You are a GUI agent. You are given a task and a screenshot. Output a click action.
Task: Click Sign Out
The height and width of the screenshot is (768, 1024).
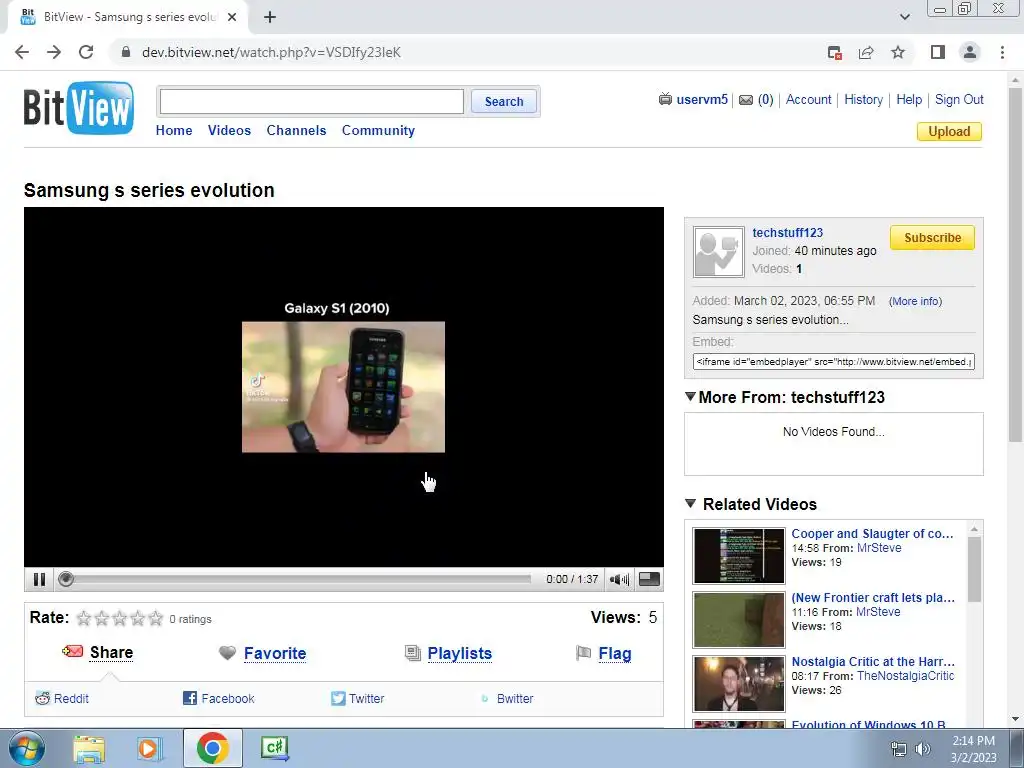(x=959, y=99)
